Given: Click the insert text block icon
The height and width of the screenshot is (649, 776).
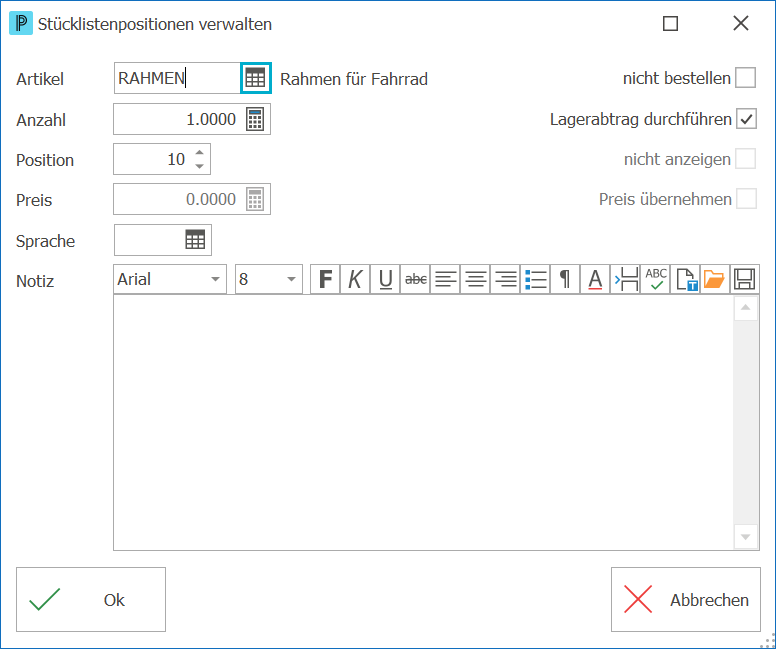Looking at the screenshot, I should coord(625,279).
